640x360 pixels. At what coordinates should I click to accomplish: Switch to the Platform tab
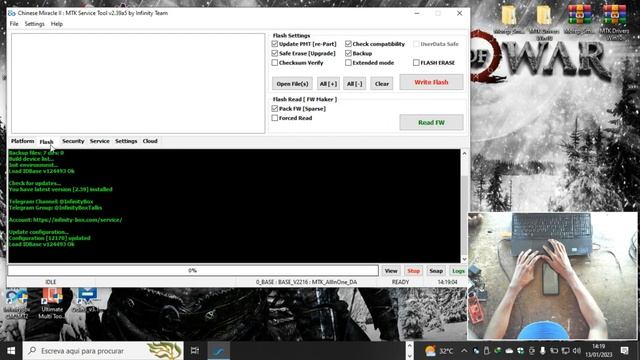click(x=22, y=141)
